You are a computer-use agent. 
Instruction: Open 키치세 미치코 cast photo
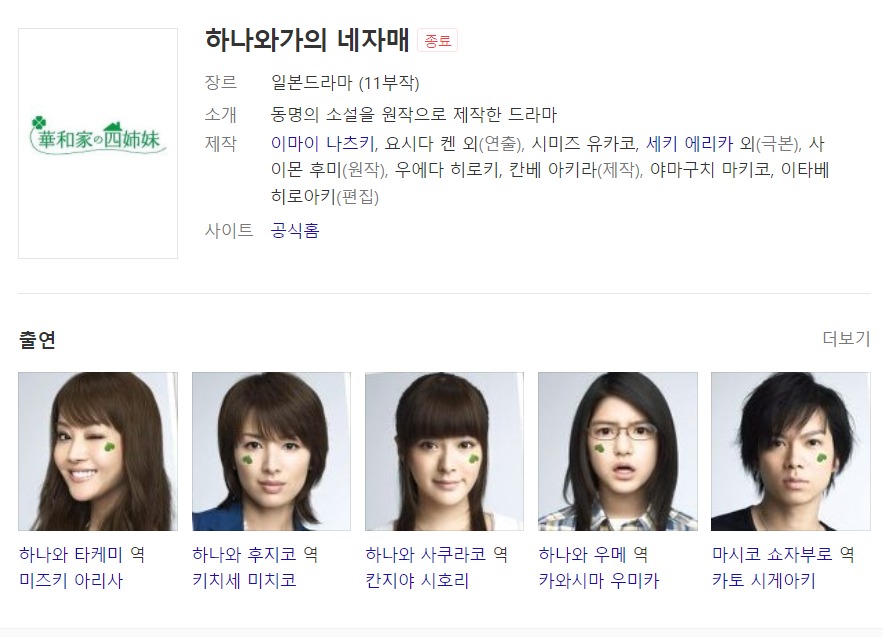(x=271, y=451)
